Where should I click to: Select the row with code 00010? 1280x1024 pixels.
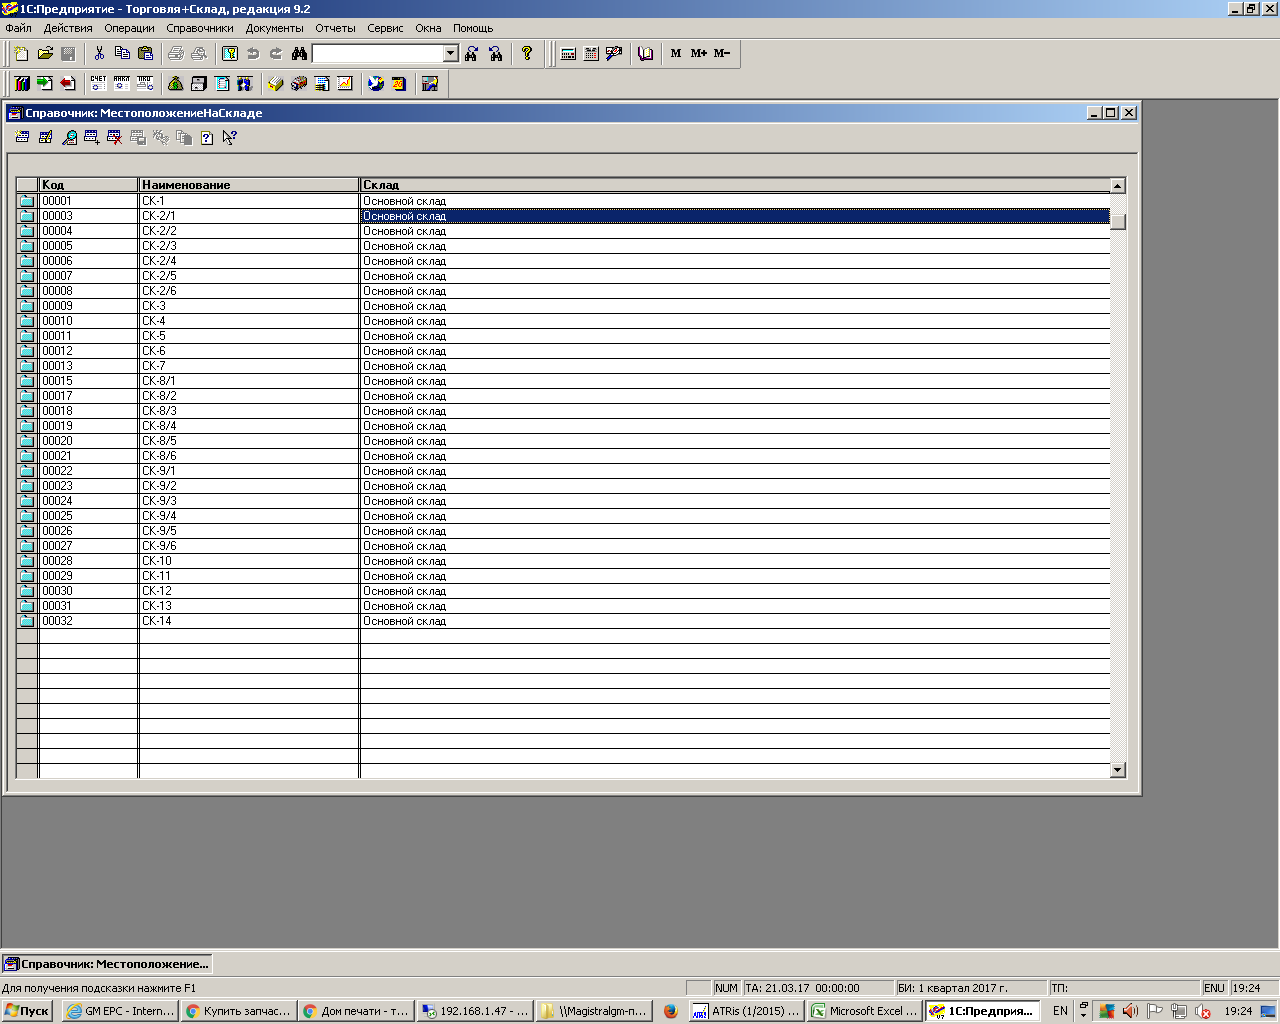pyautogui.click(x=88, y=321)
